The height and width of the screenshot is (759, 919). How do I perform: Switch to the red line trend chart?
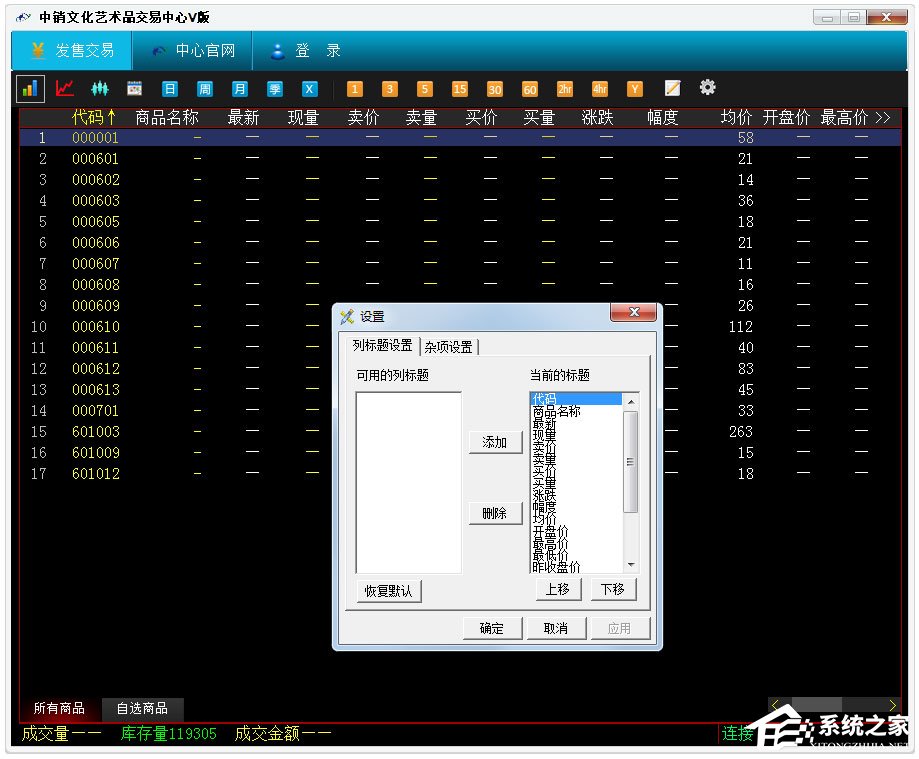tap(64, 89)
